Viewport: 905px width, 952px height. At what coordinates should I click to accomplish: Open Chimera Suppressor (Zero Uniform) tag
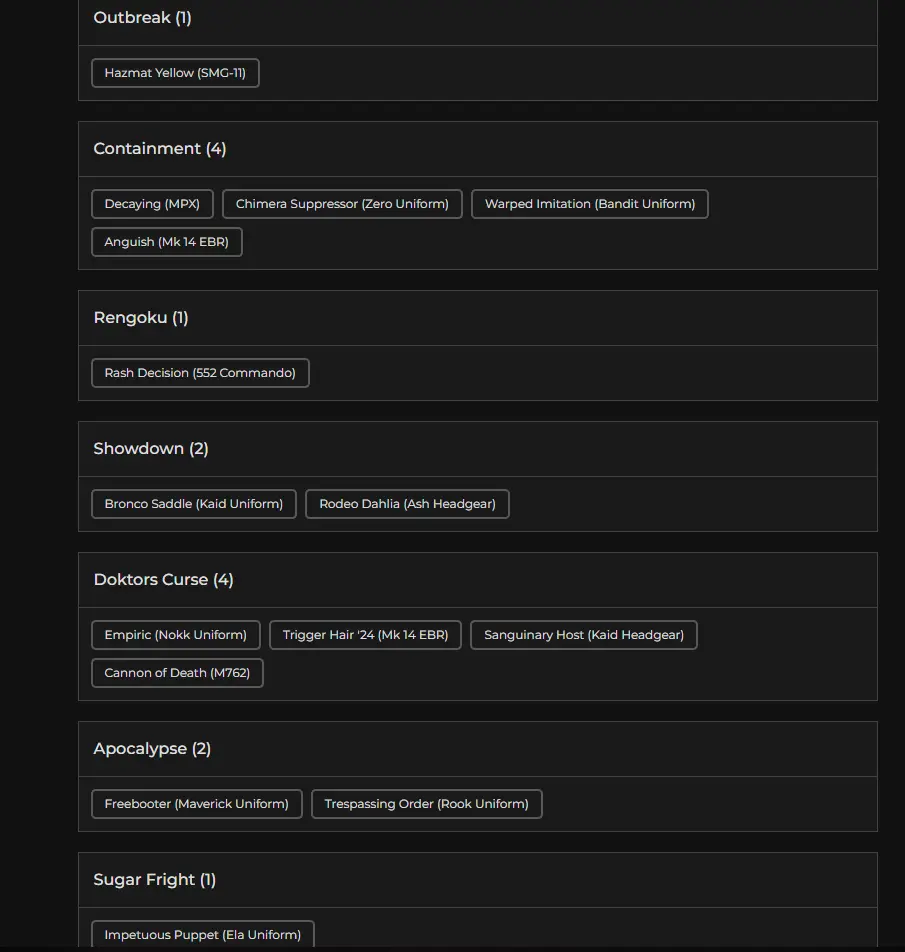(342, 204)
